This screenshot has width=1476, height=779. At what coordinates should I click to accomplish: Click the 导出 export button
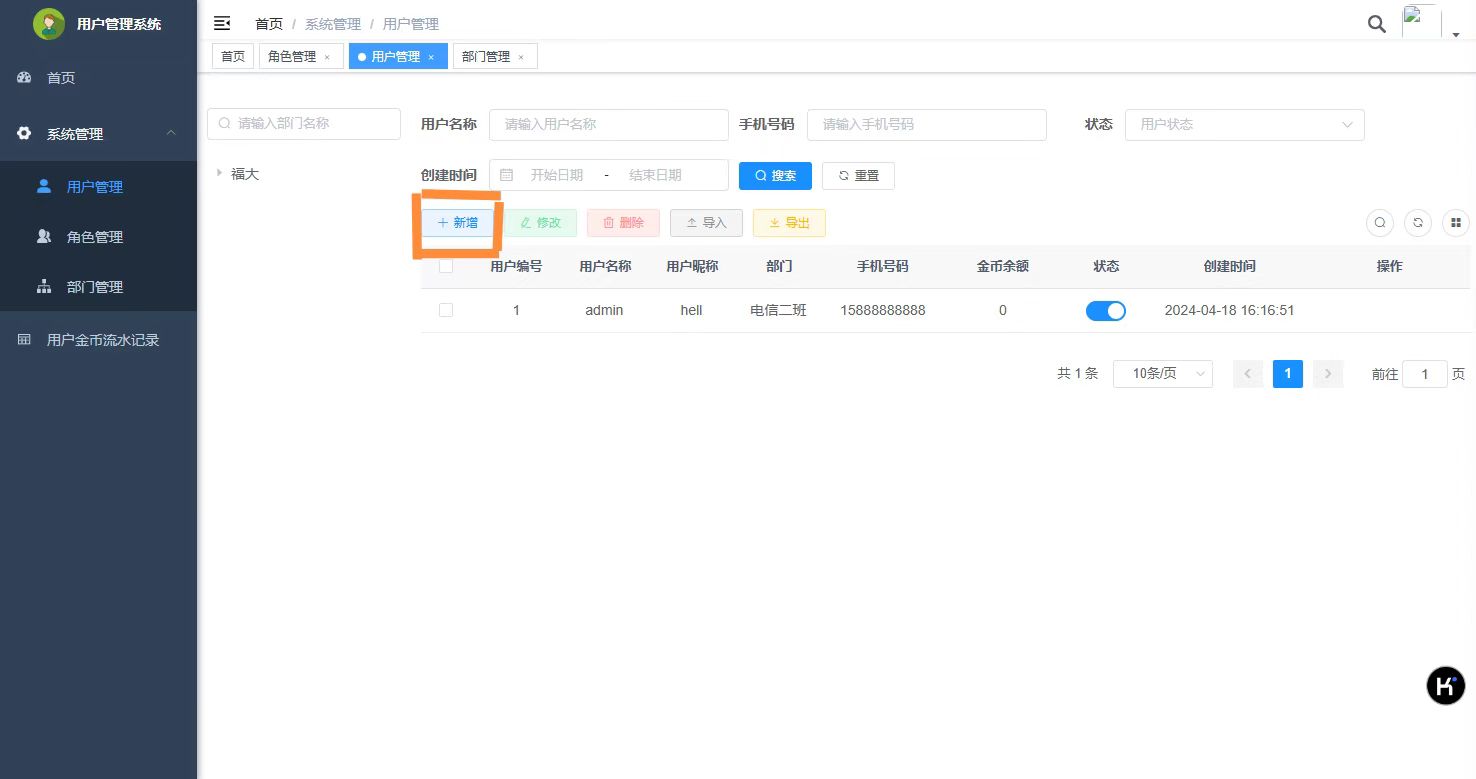tap(789, 223)
